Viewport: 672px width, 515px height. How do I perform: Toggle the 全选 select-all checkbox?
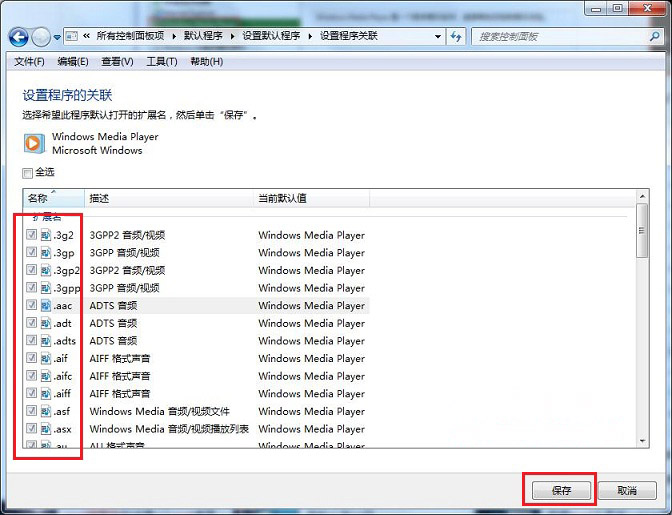pos(27,173)
